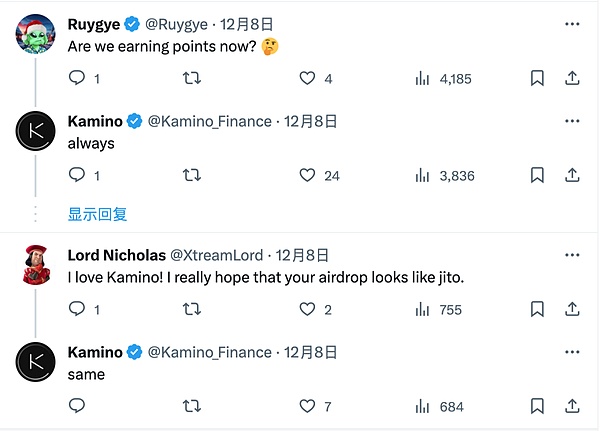This screenshot has height=431, width=600.
Task: Share Kamino's 'same' reply
Action: pos(572,406)
